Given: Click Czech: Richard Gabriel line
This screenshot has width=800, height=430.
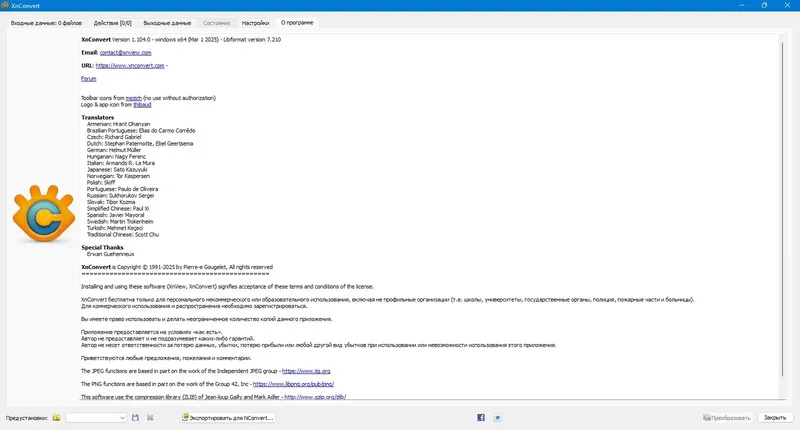Looking at the screenshot, I should click(114, 137).
